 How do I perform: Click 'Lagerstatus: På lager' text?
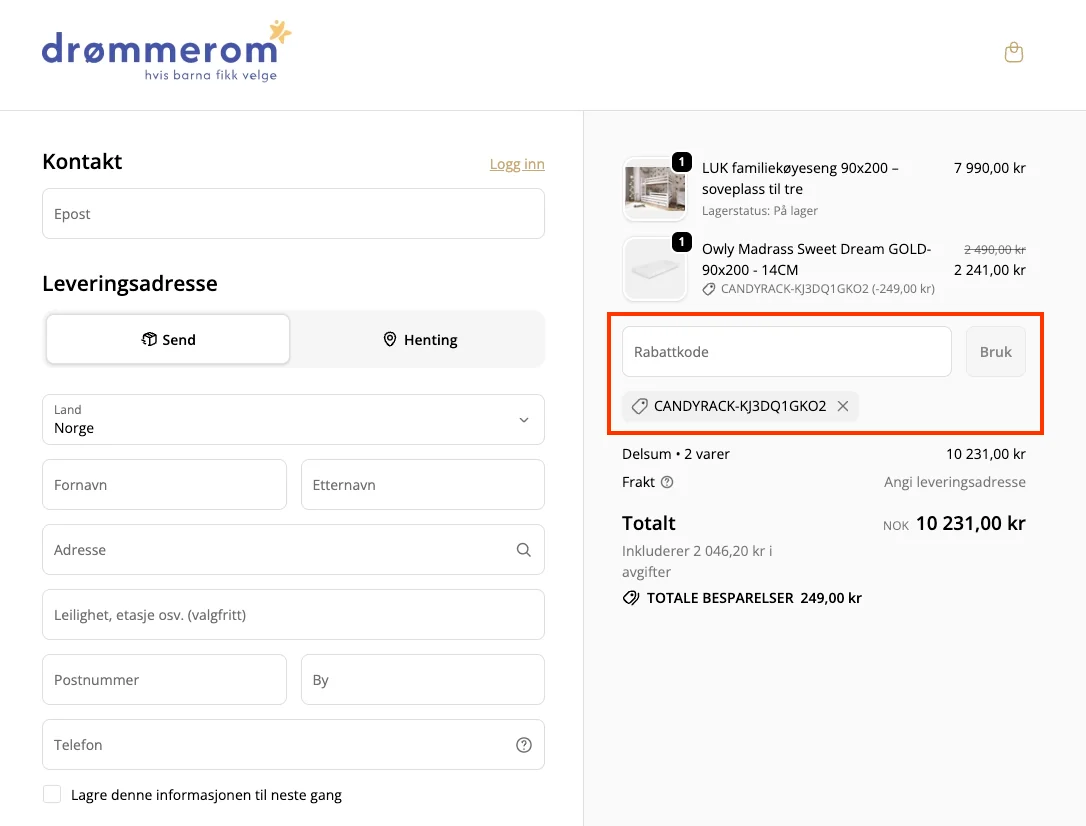click(760, 210)
